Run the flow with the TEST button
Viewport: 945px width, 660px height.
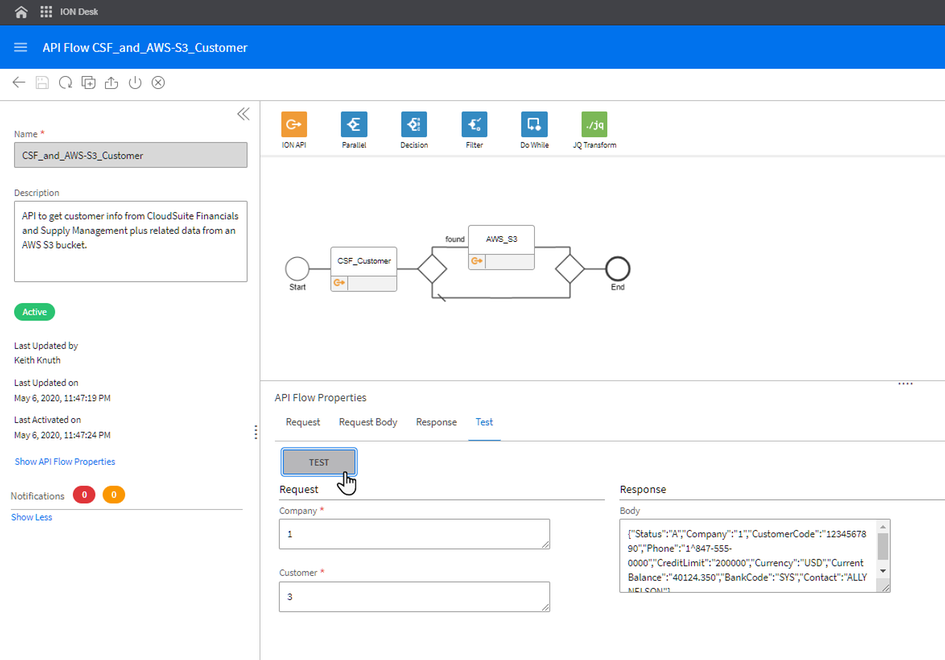tap(318, 462)
